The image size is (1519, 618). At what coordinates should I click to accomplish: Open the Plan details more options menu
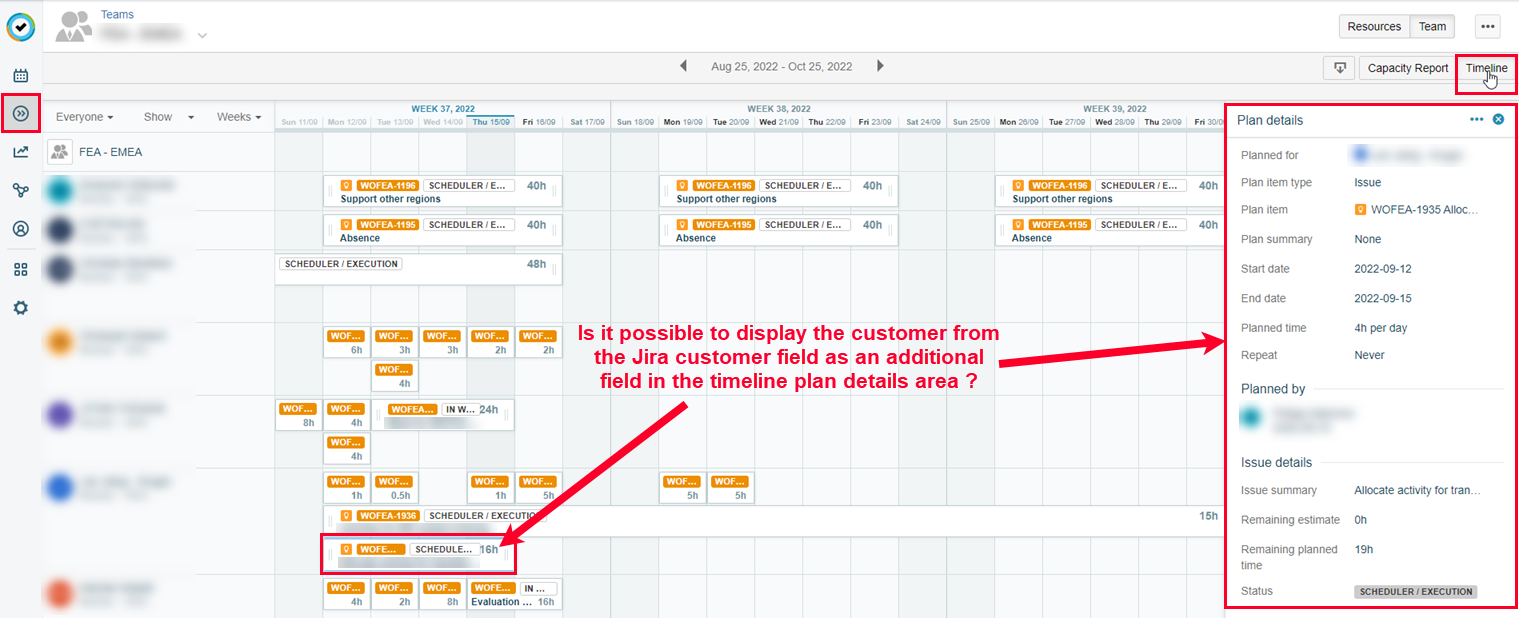pos(1476,120)
